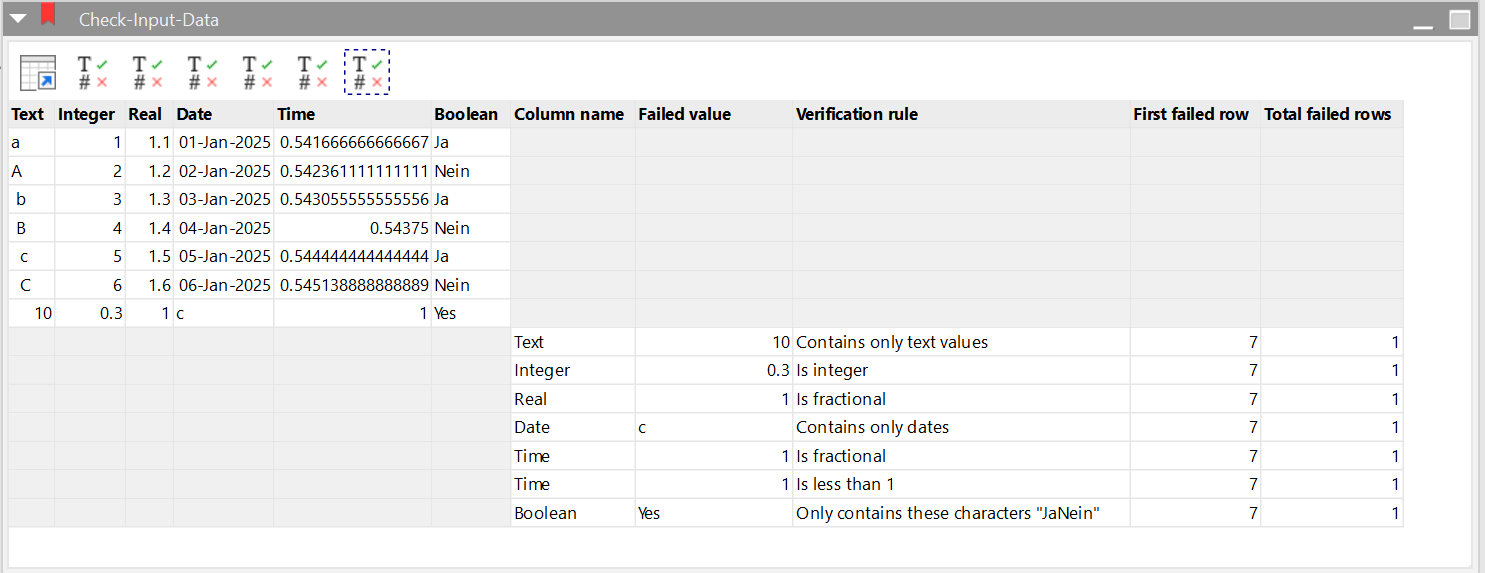Click the red bookmark icon in title bar

point(48,15)
